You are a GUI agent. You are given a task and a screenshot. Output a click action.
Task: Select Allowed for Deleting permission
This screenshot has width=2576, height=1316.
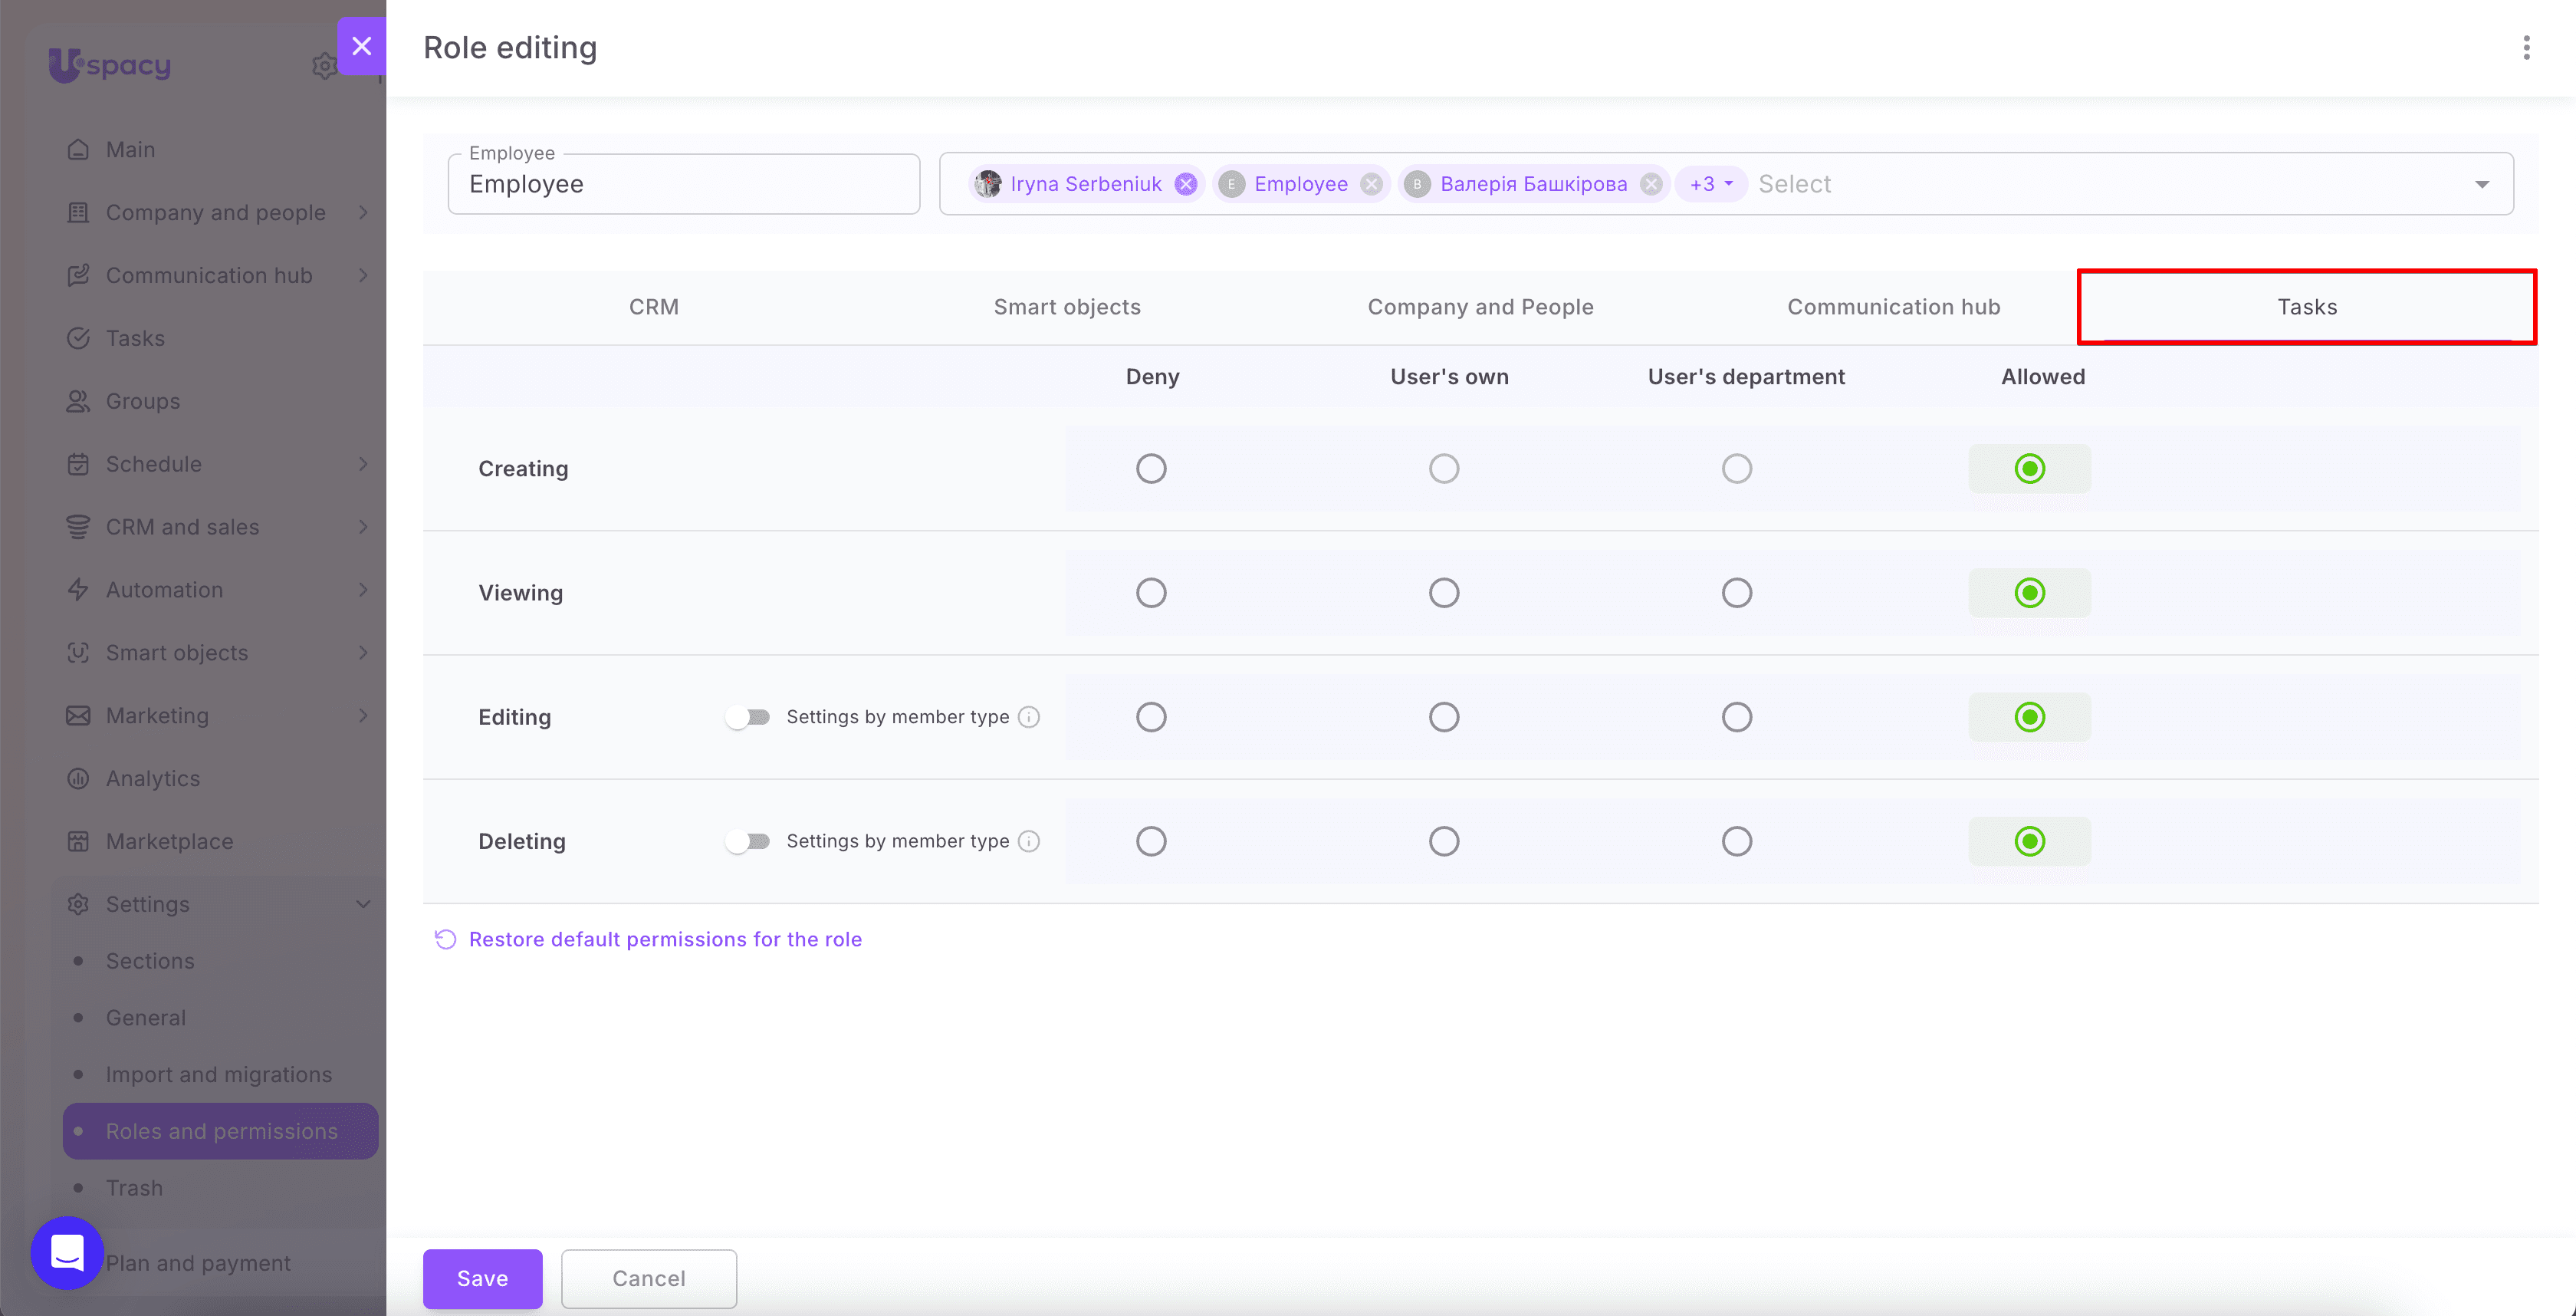(x=2030, y=841)
